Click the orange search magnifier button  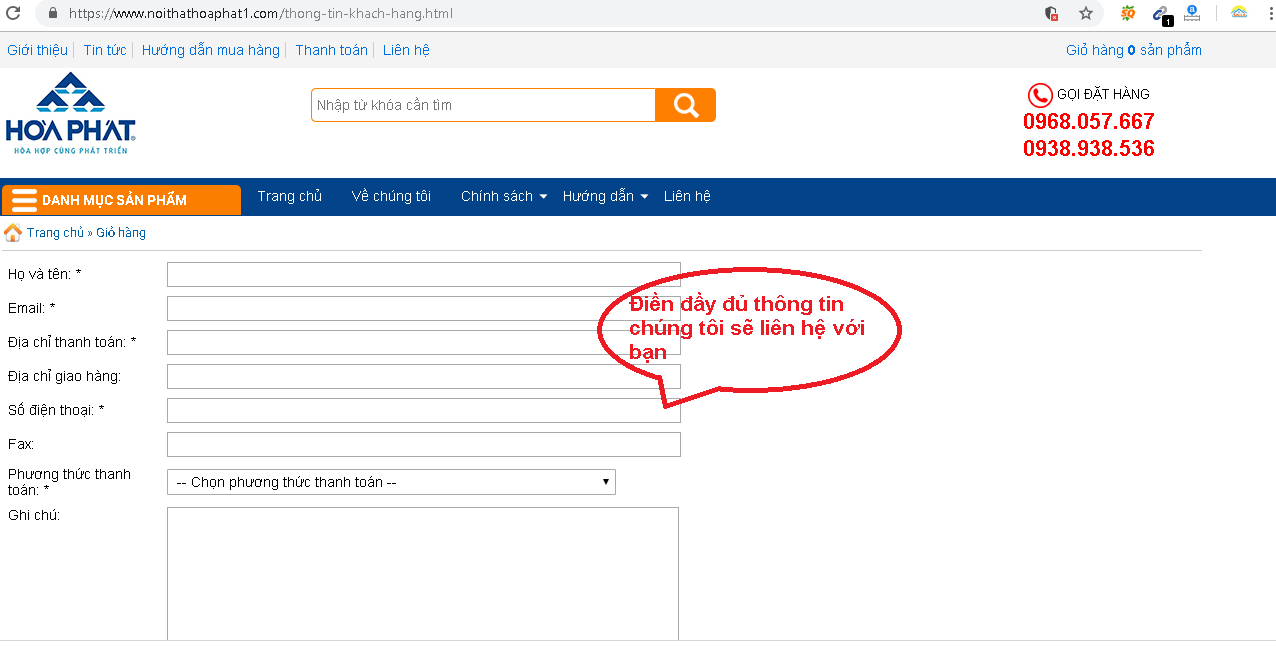click(685, 105)
